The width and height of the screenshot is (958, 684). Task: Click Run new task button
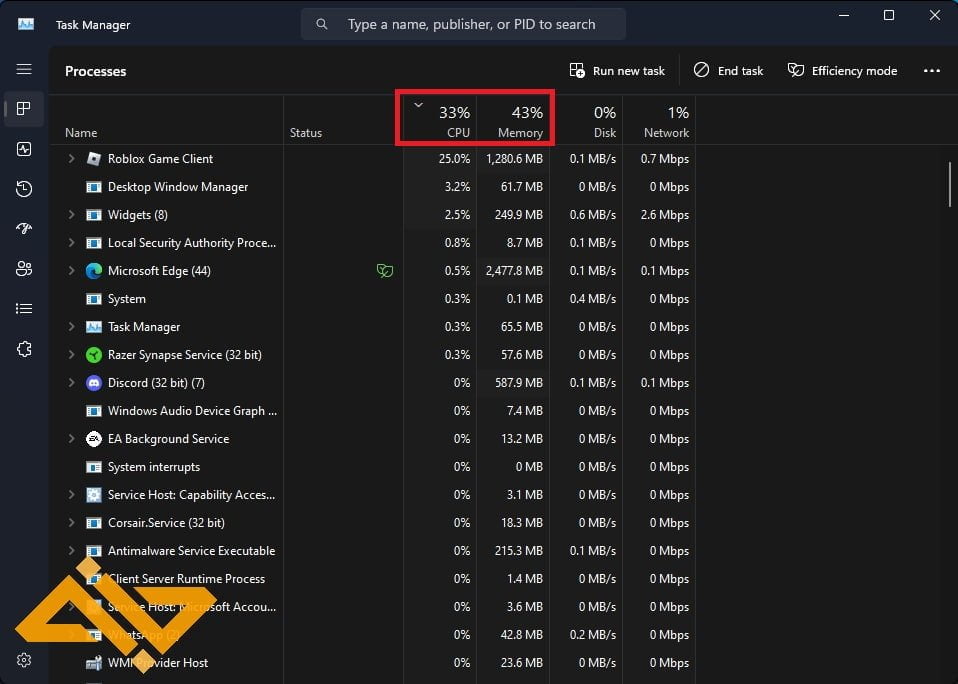pos(617,71)
